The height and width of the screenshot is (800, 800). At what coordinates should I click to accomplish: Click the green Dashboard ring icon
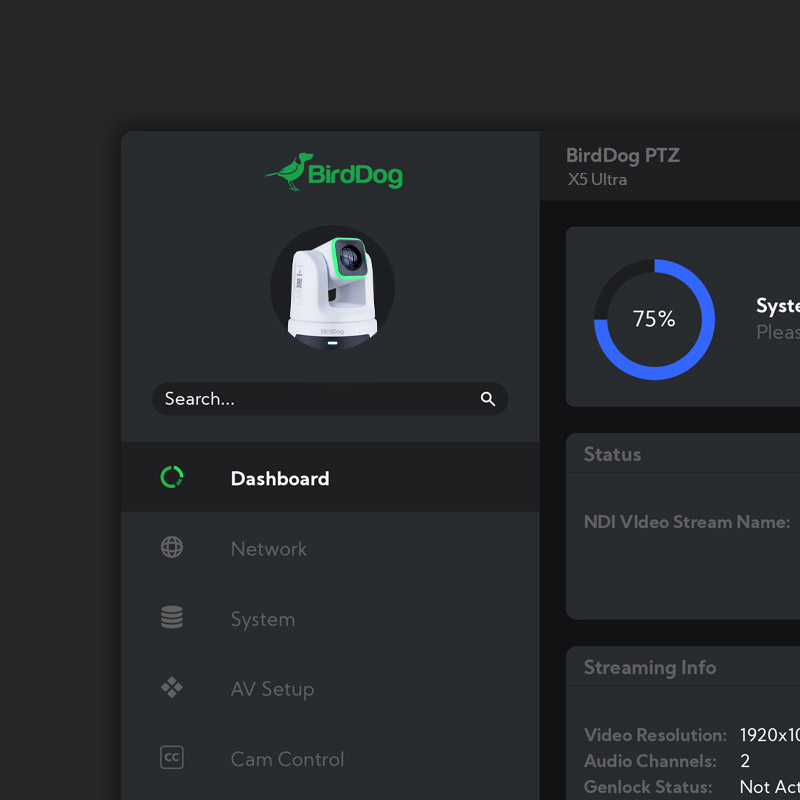point(172,477)
